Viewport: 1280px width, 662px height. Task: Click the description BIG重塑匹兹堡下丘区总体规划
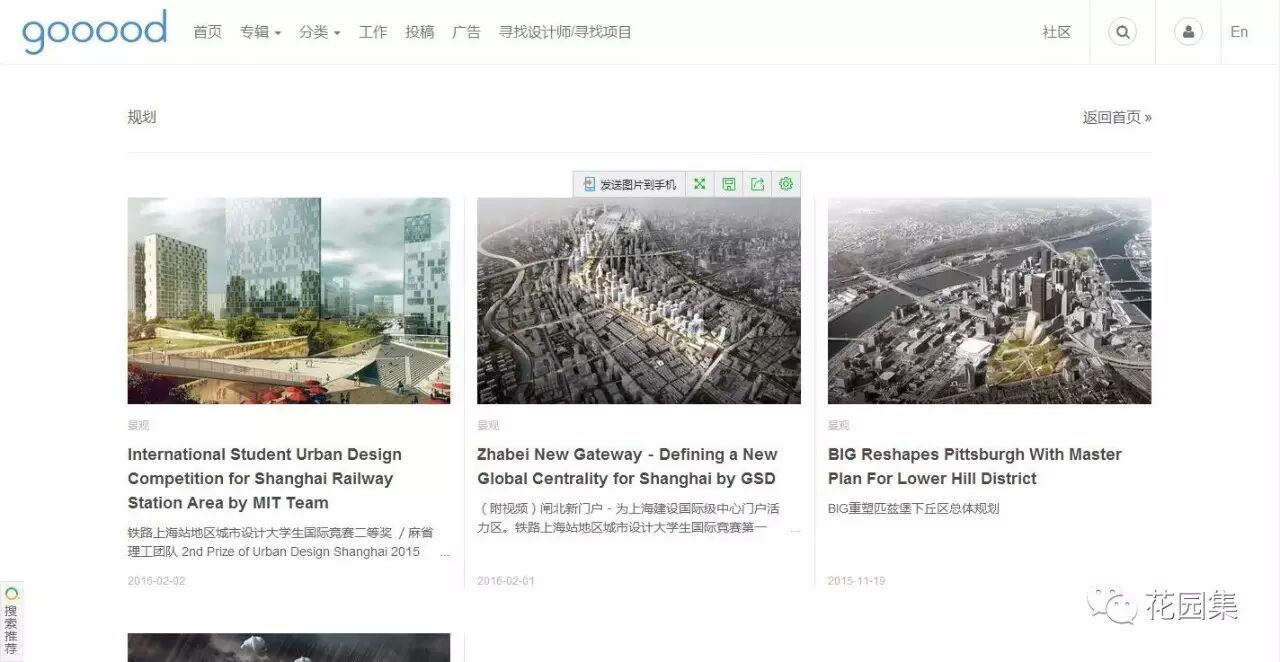[x=914, y=508]
